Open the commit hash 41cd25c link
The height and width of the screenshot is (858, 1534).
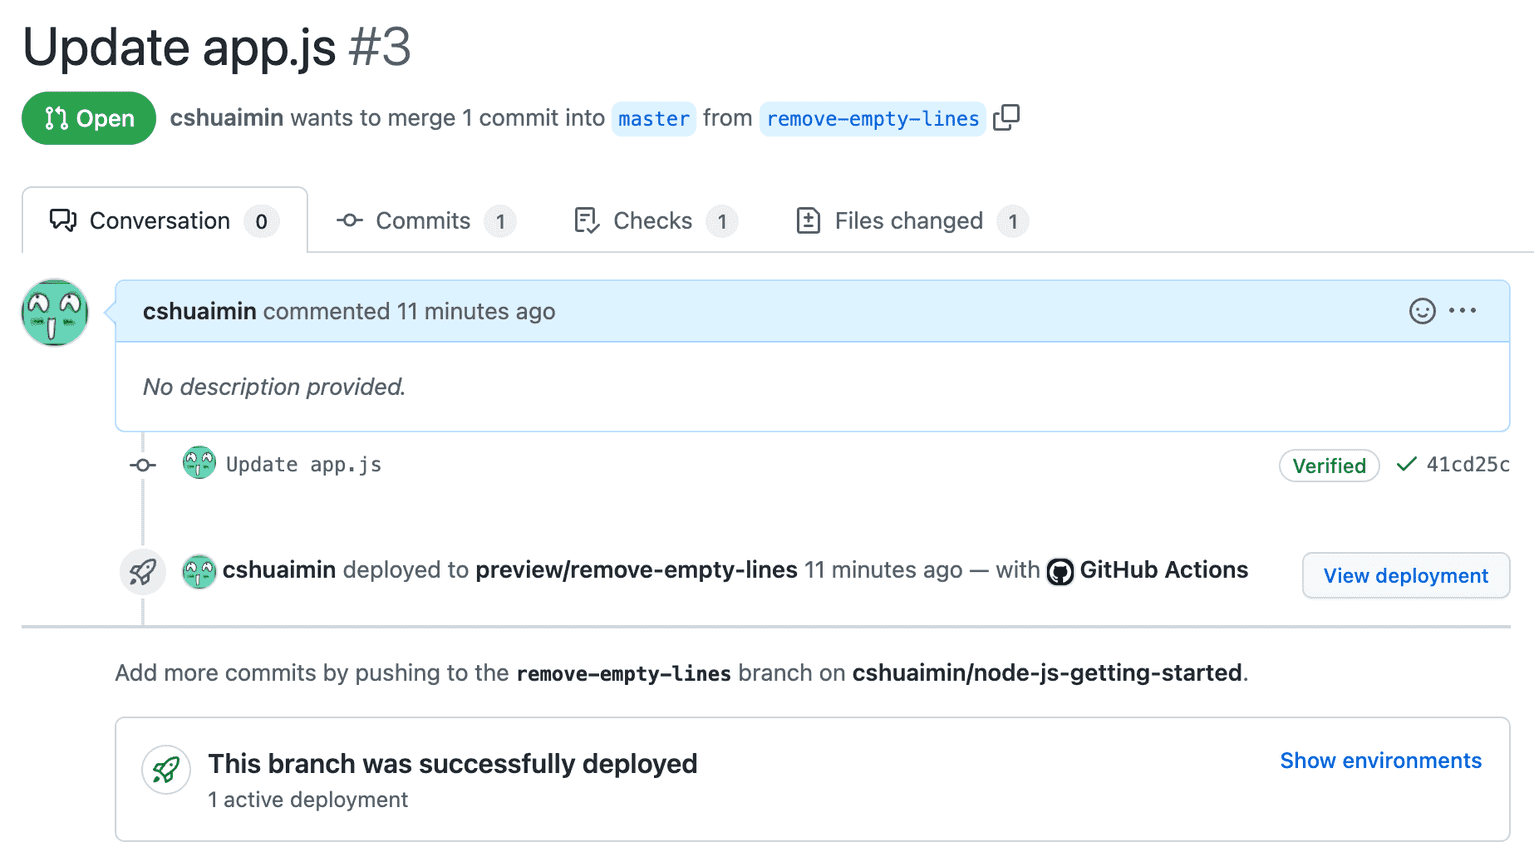click(1467, 464)
